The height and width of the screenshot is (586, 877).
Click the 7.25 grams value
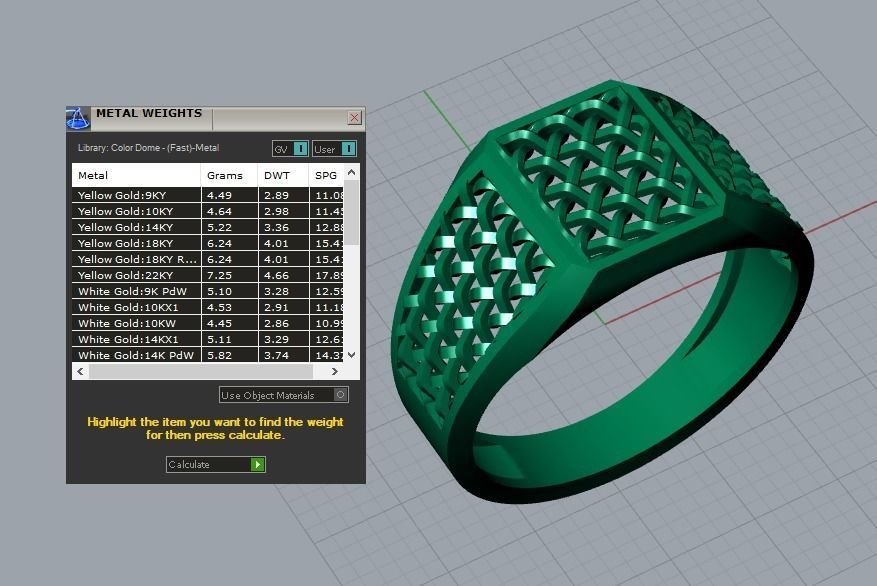(219, 275)
